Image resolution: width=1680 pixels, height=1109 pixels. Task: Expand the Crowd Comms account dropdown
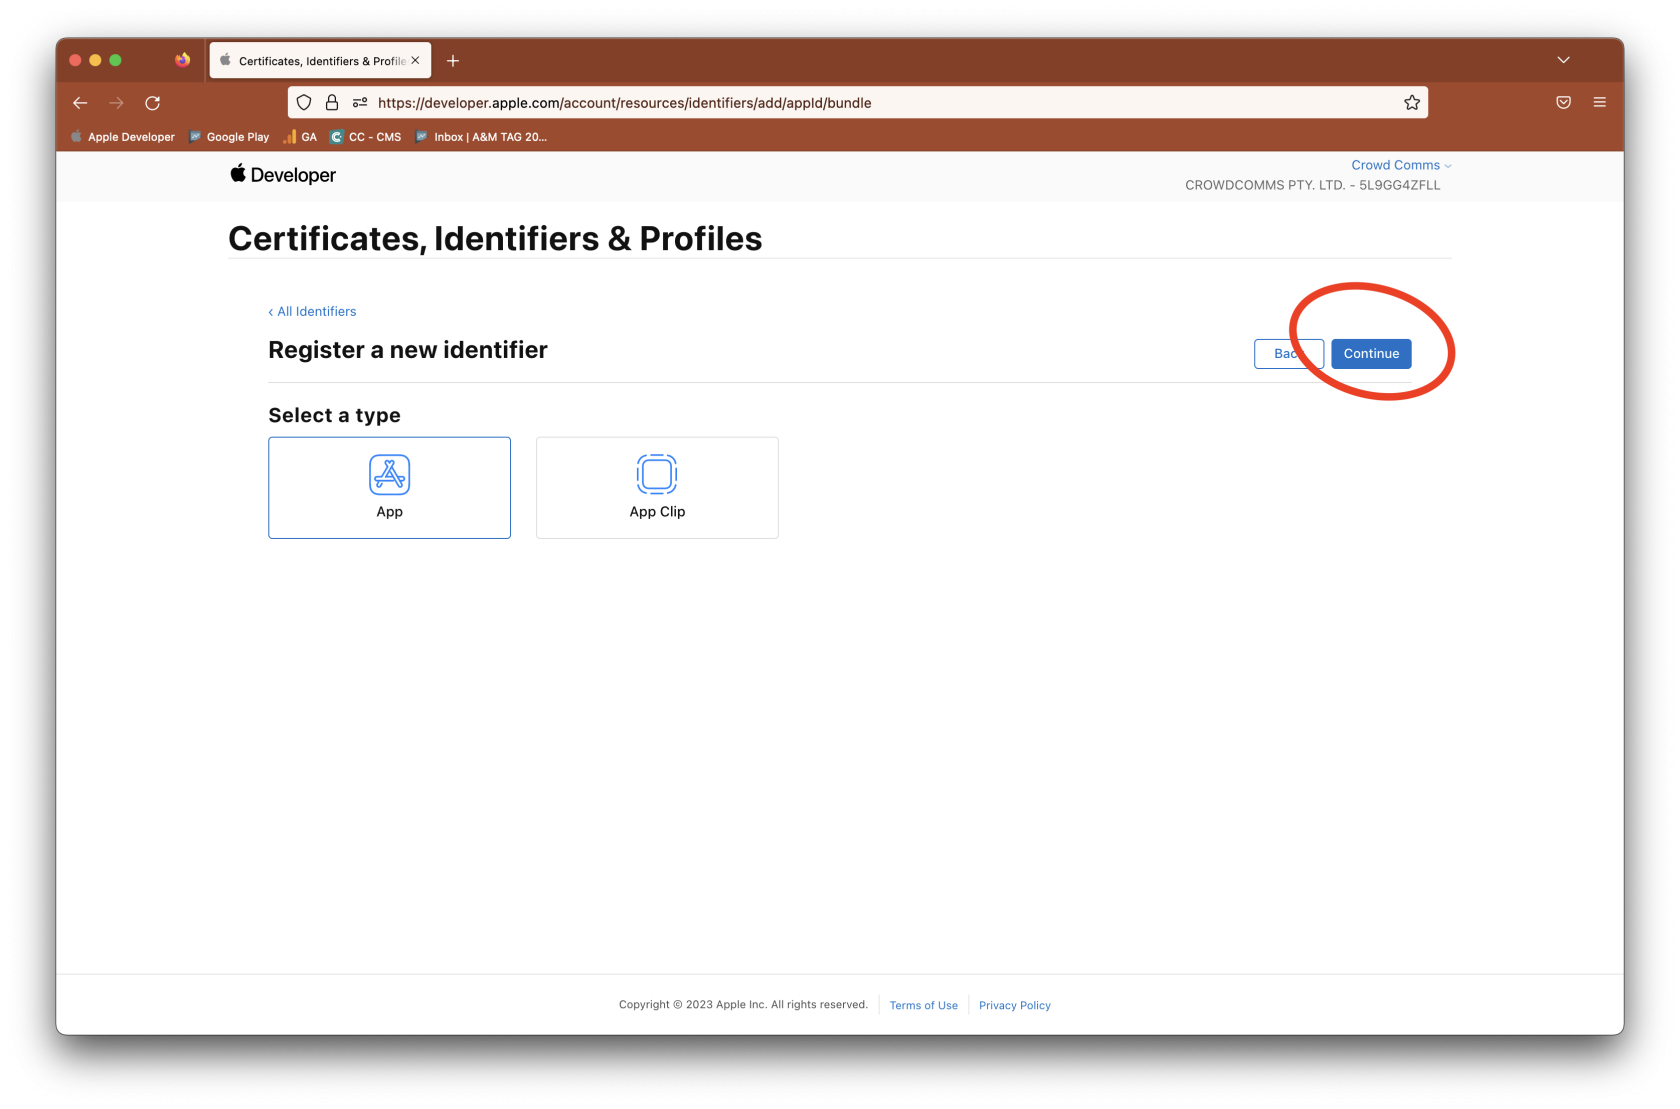tap(1400, 165)
